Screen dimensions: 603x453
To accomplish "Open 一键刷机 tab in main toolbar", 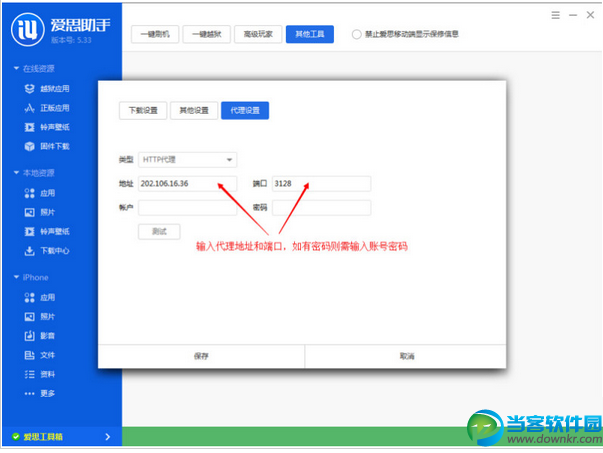I will pyautogui.click(x=155, y=34).
